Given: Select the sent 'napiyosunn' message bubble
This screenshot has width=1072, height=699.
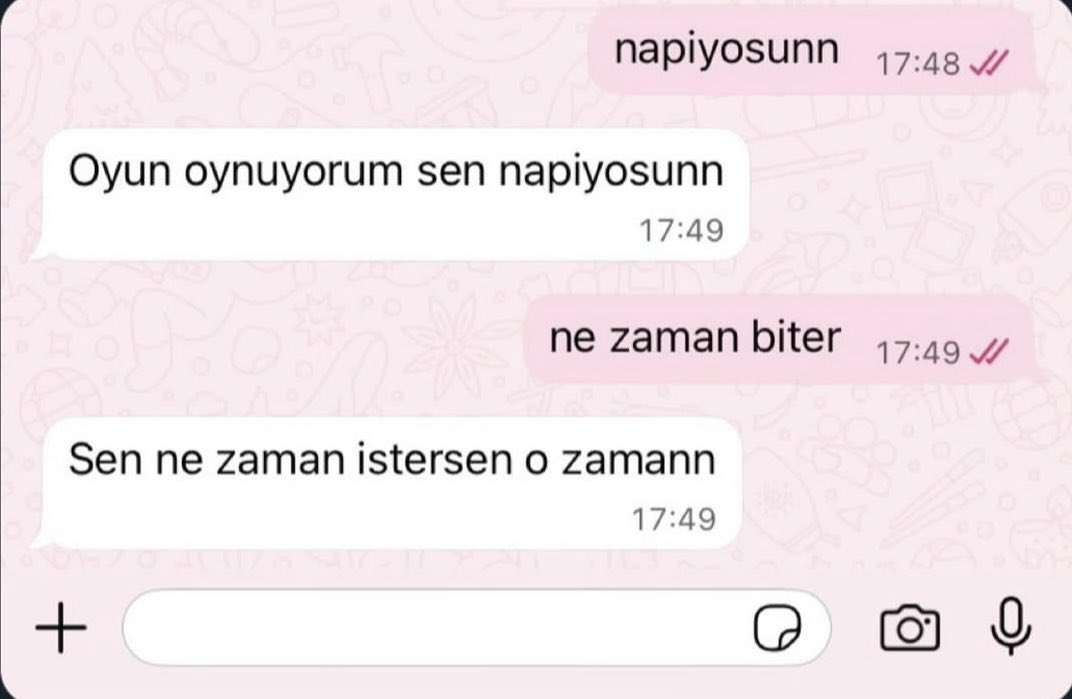Looking at the screenshot, I should pos(812,53).
